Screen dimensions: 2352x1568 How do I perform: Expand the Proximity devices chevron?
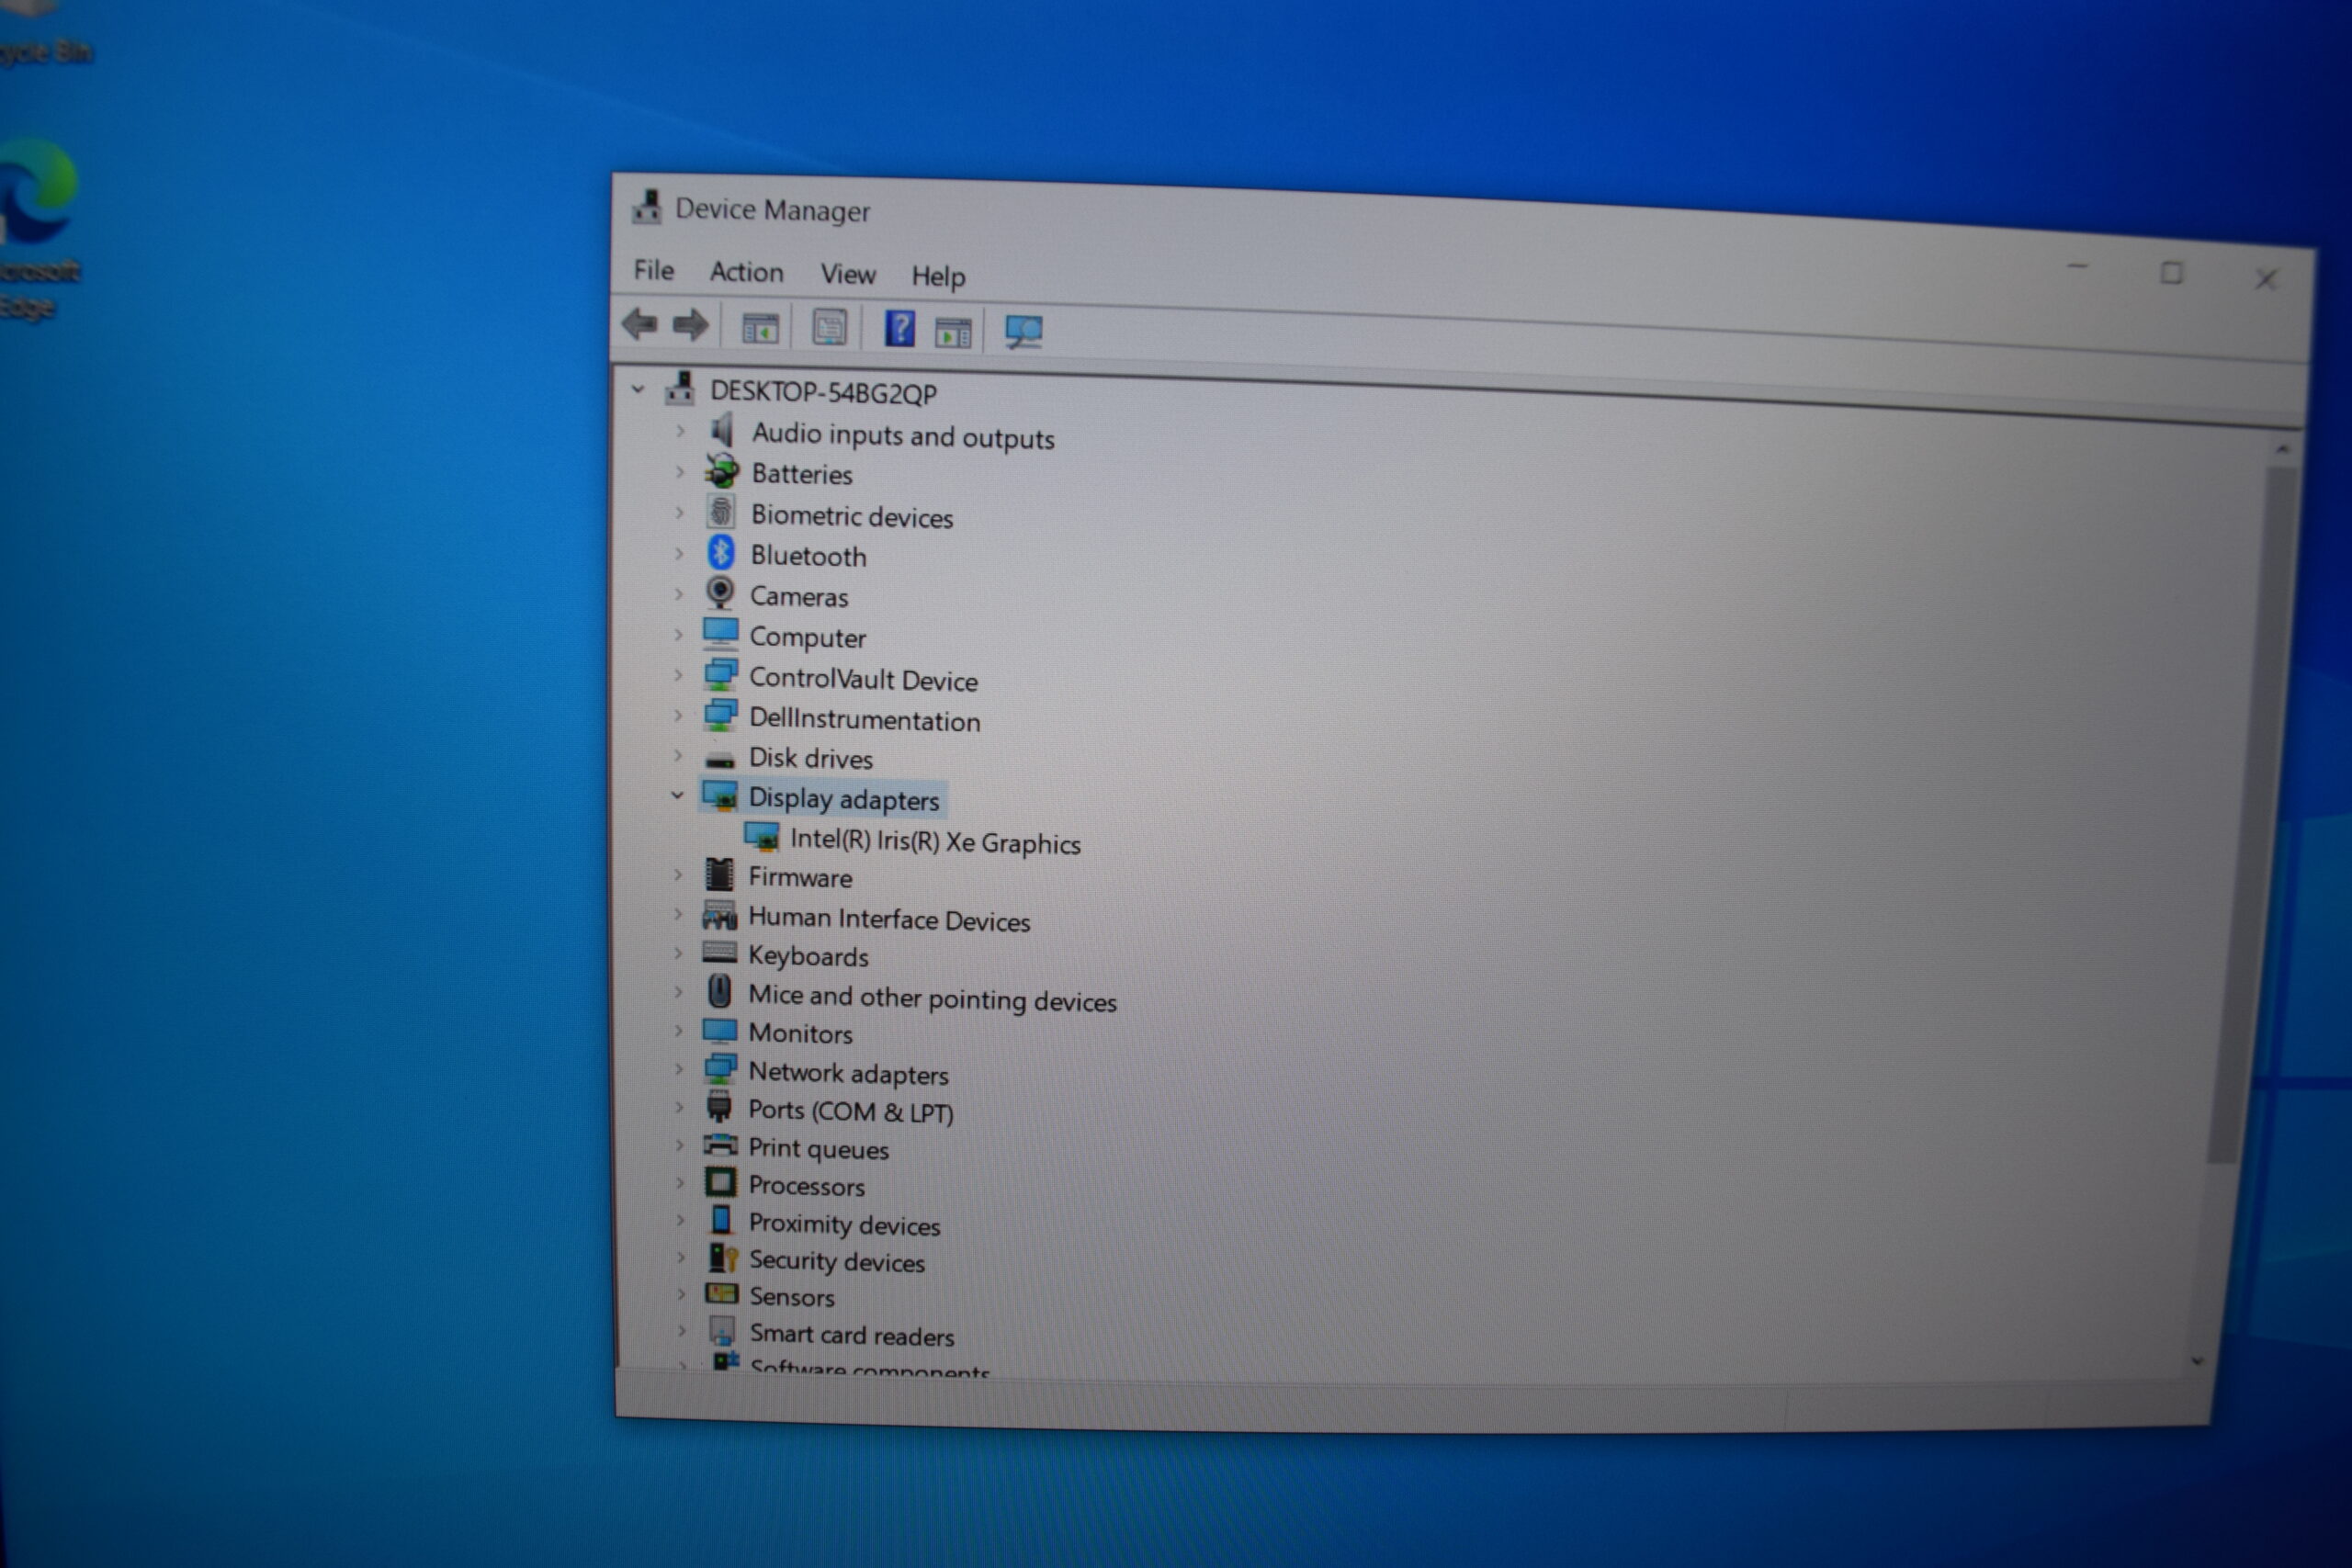[681, 1220]
